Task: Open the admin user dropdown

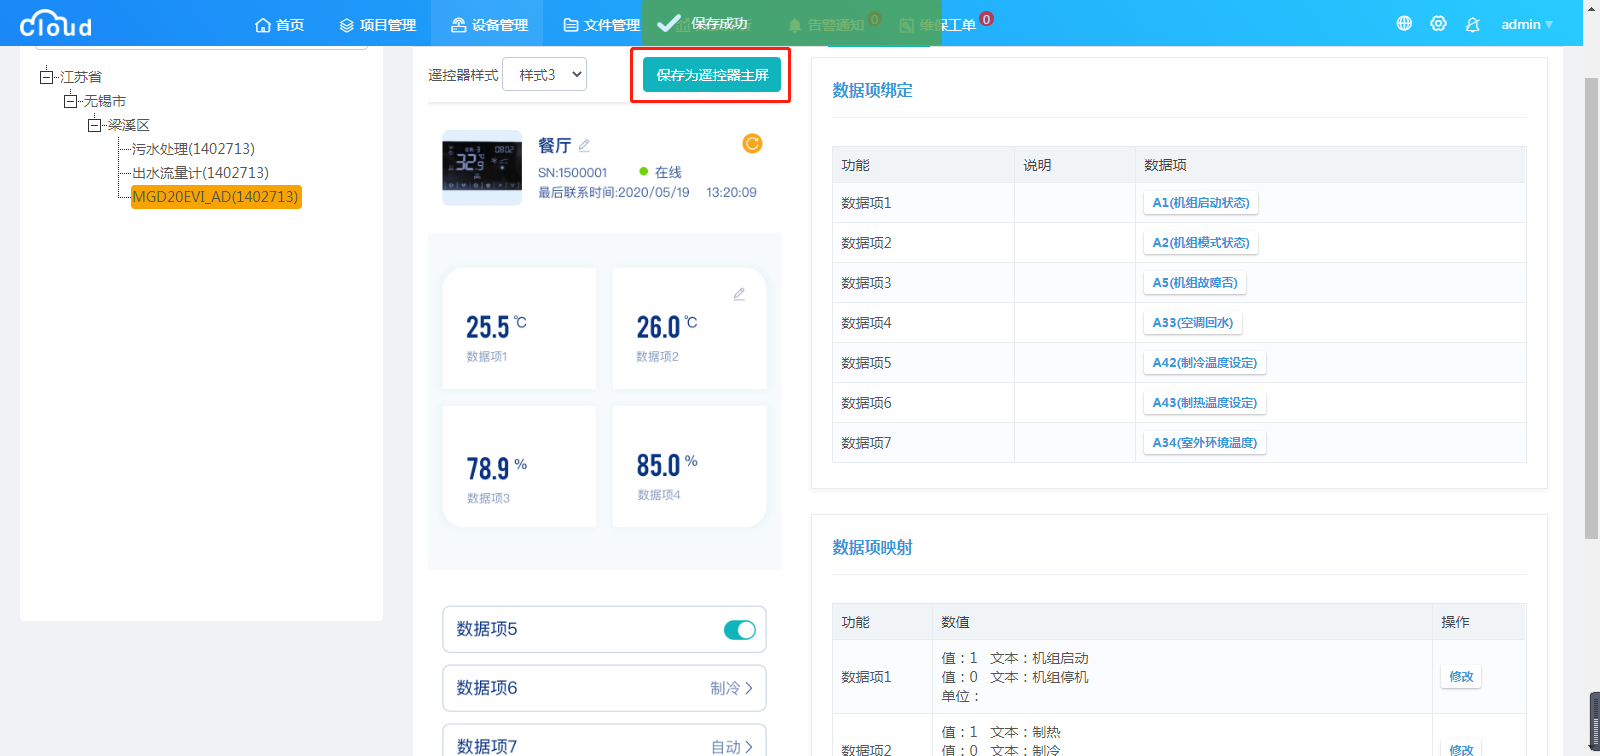Action: pyautogui.click(x=1527, y=24)
